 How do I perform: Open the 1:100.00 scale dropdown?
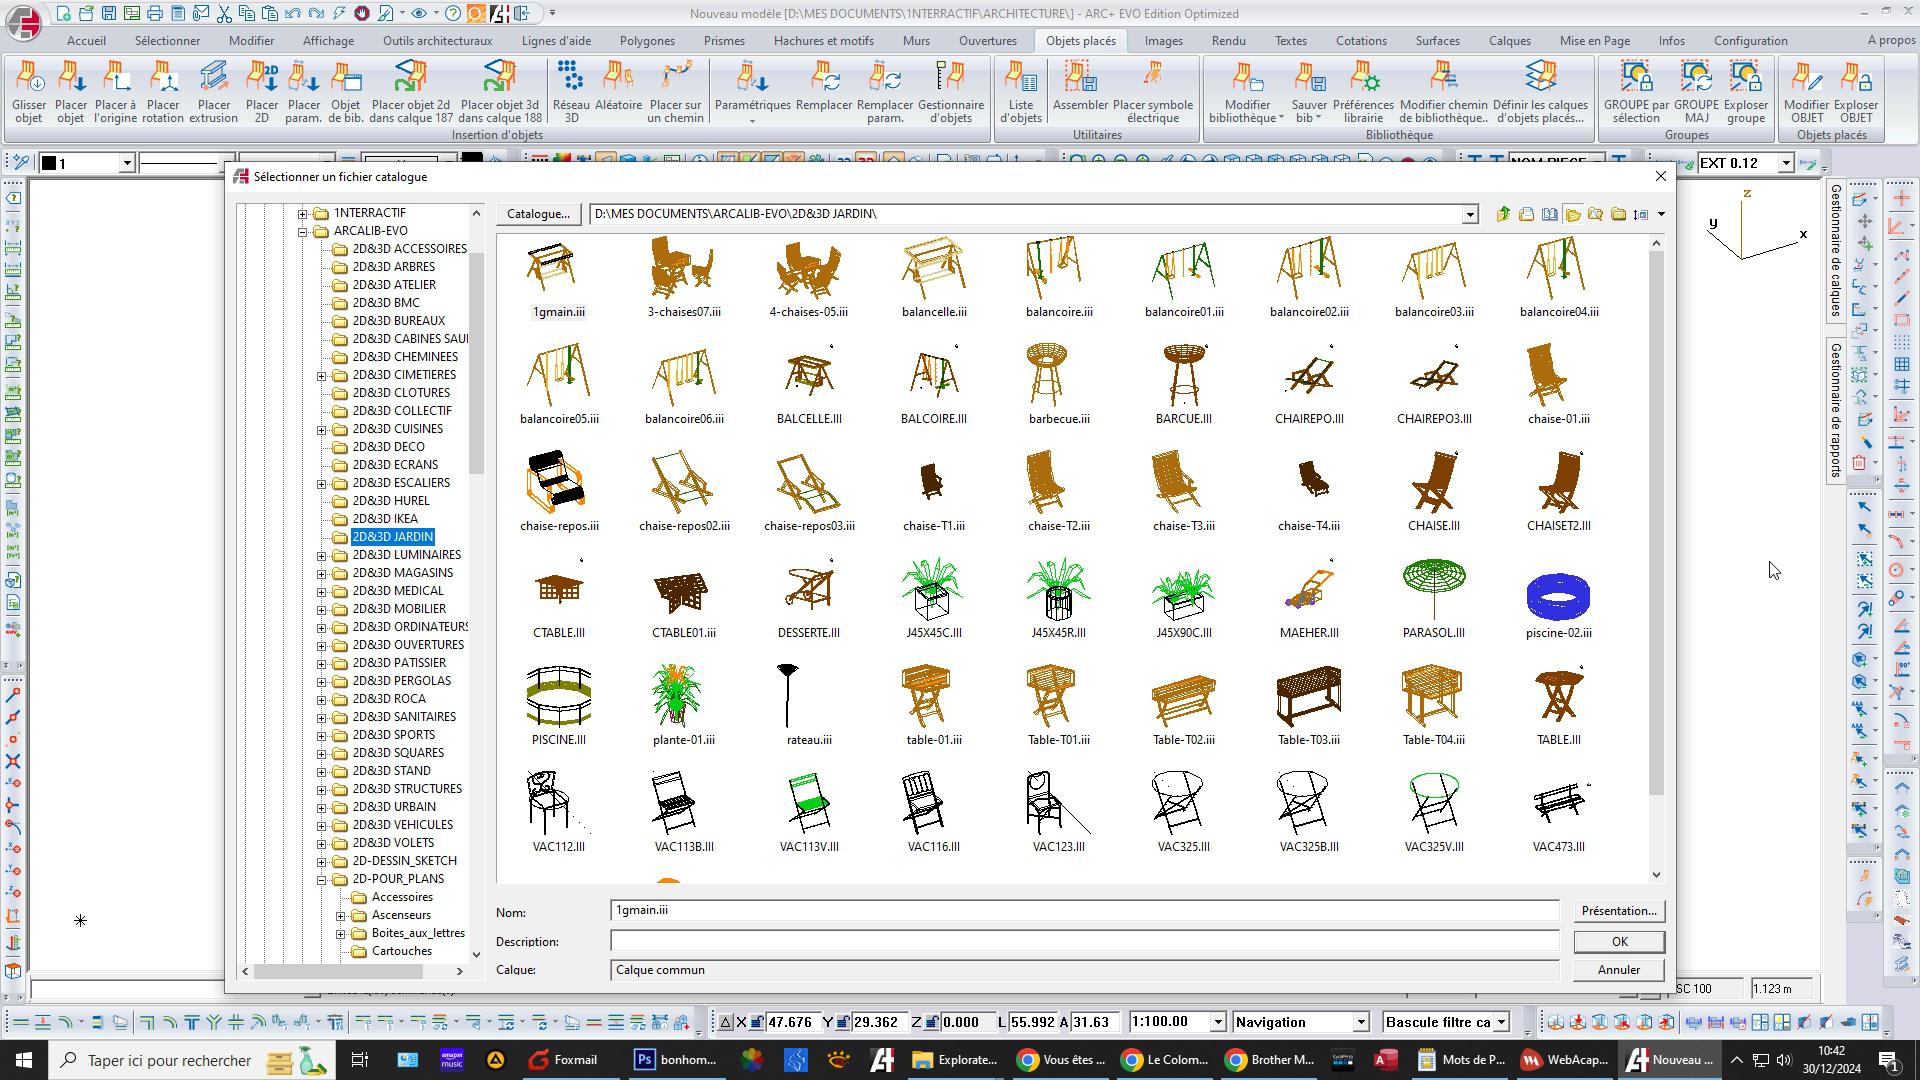1217,1022
